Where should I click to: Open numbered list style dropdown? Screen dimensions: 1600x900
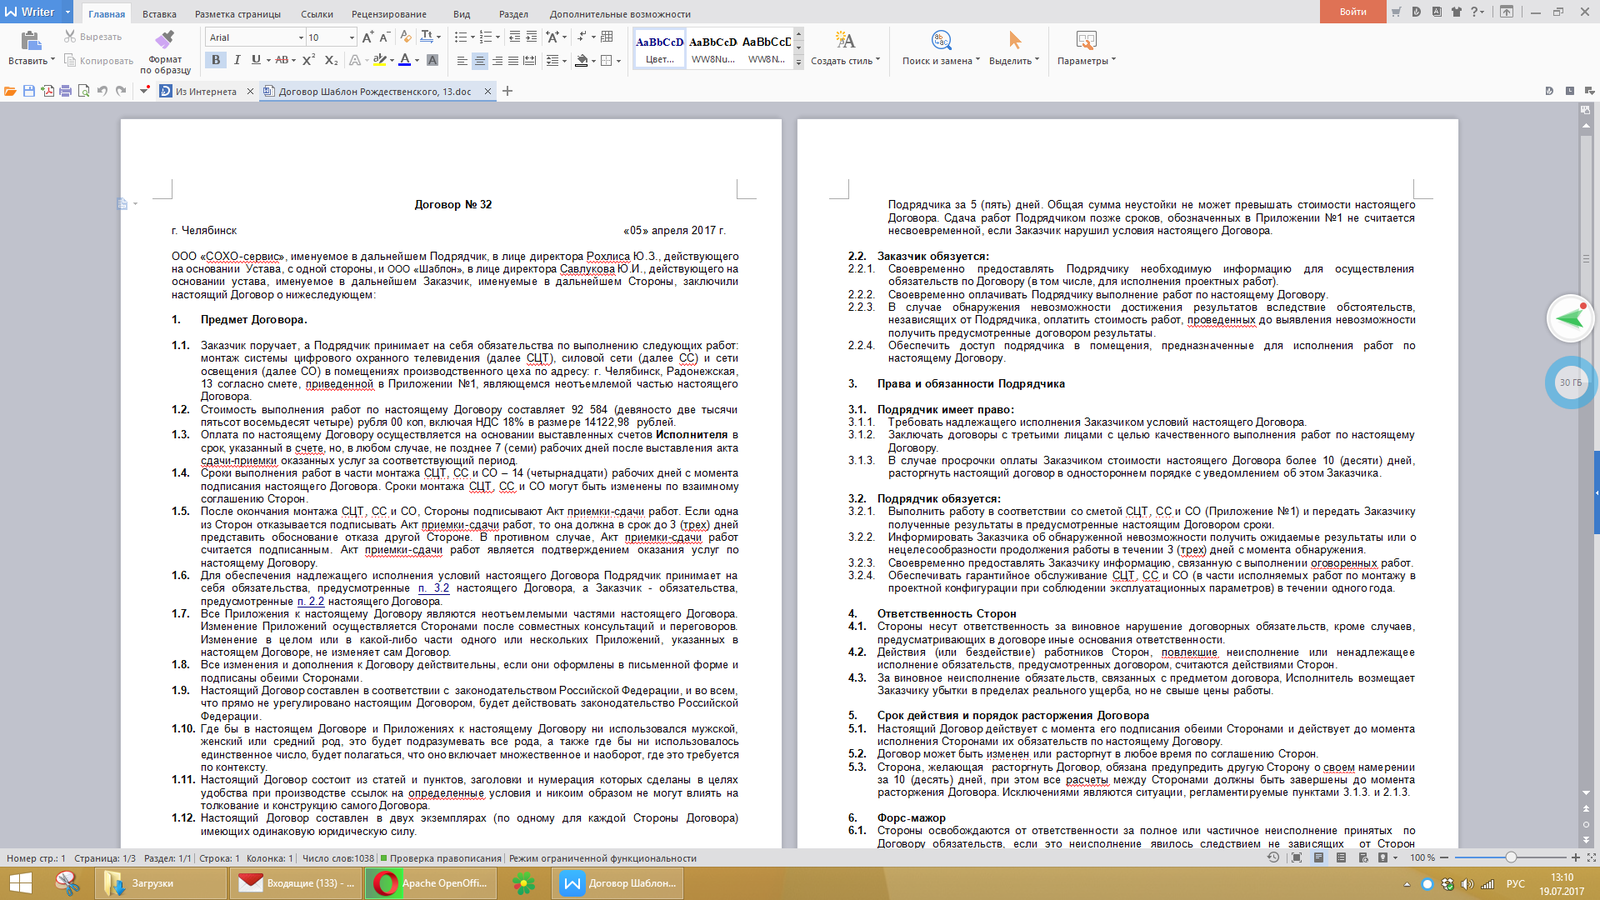point(497,37)
